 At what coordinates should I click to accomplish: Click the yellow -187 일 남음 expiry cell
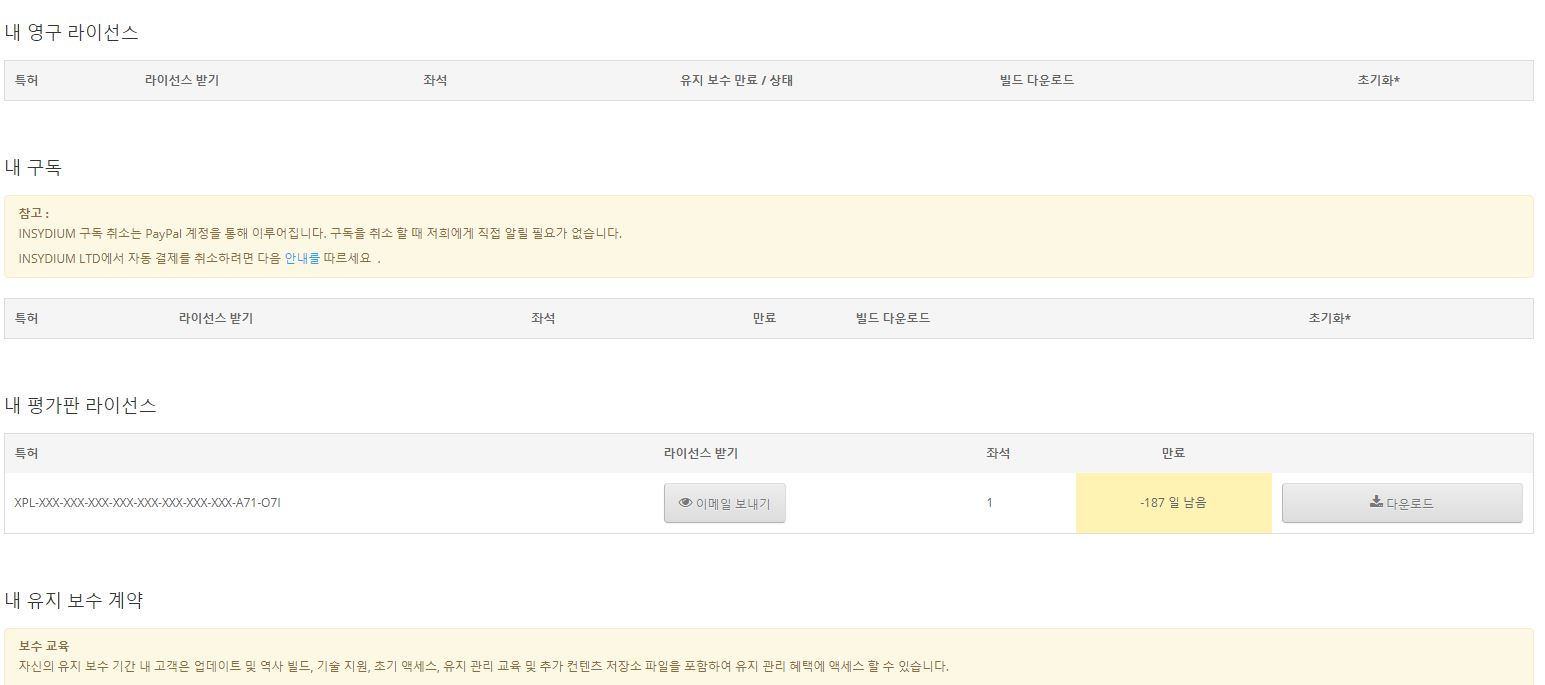[x=1173, y=503]
